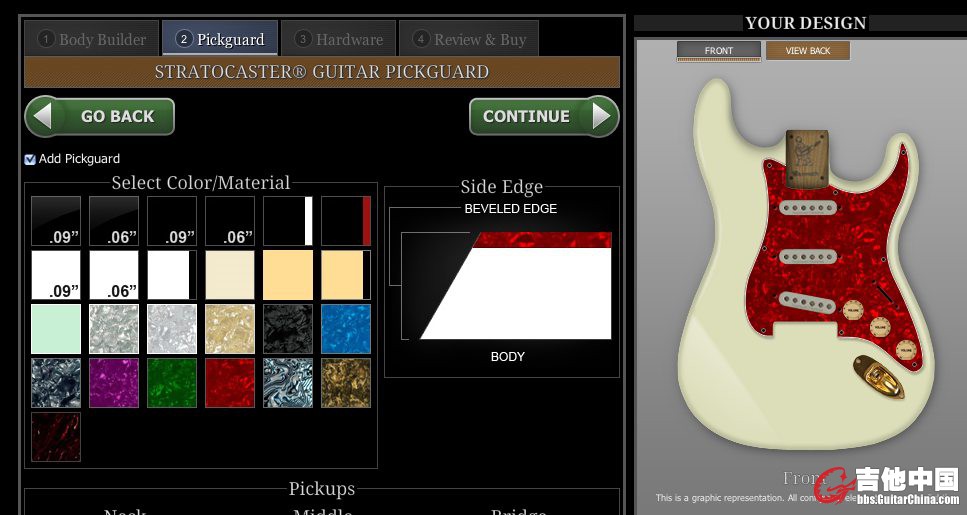Select the black swatch with white edge
This screenshot has height=515, width=967.
point(288,221)
